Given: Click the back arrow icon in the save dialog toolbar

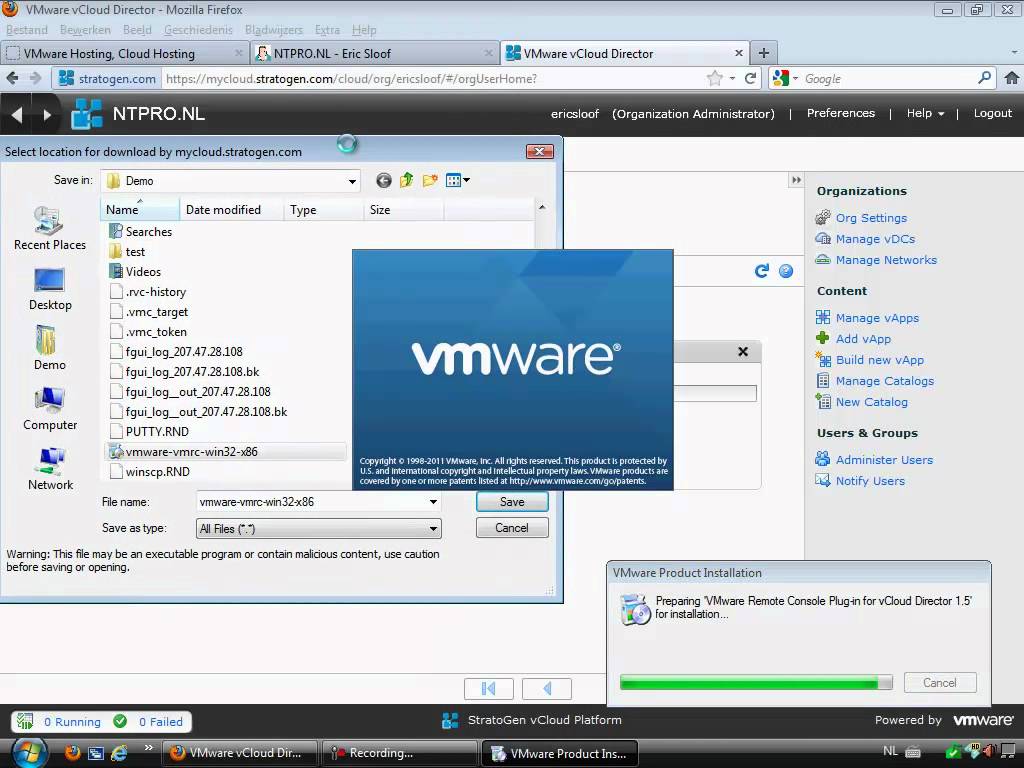Looking at the screenshot, I should point(383,180).
